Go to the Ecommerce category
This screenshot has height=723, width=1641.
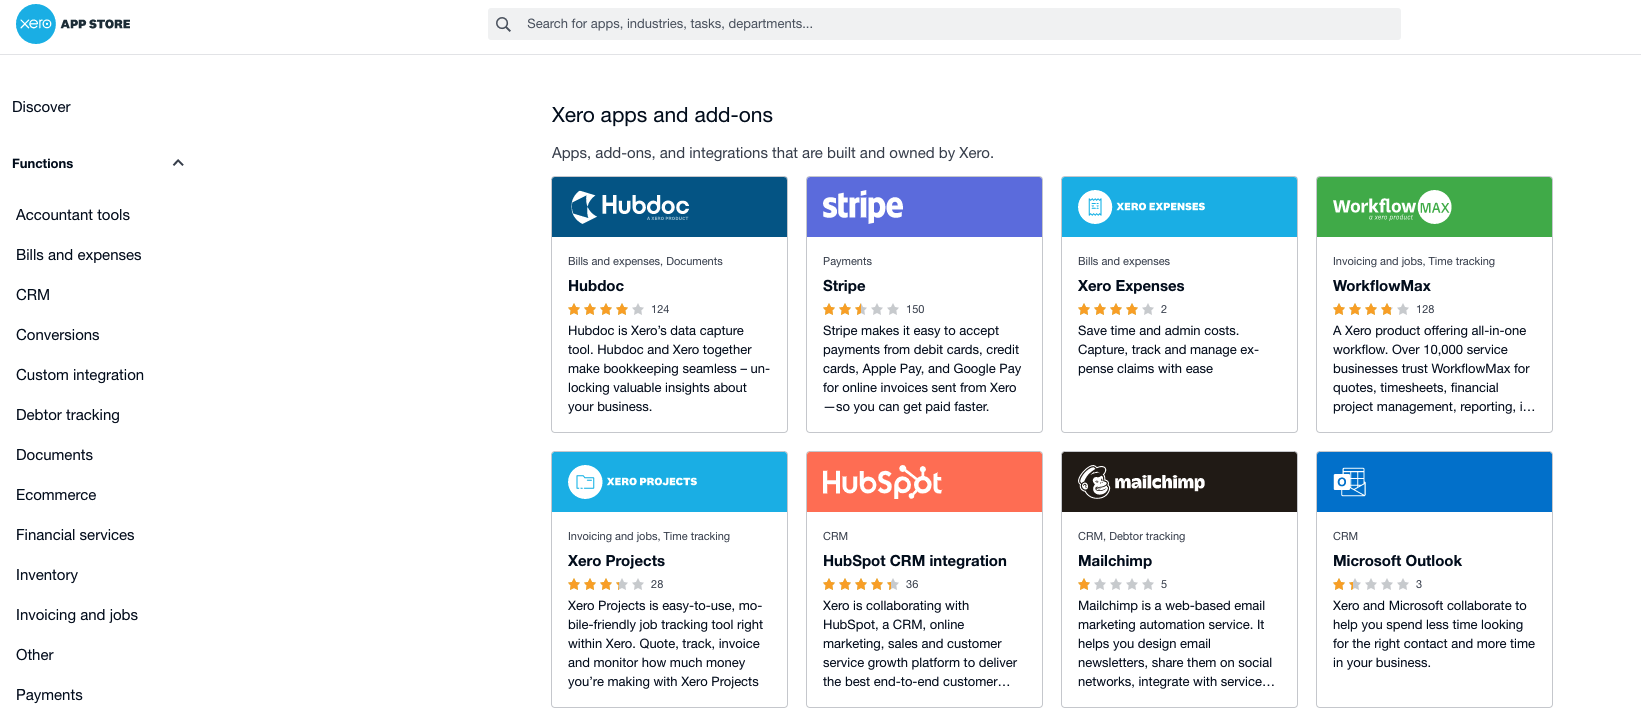56,495
